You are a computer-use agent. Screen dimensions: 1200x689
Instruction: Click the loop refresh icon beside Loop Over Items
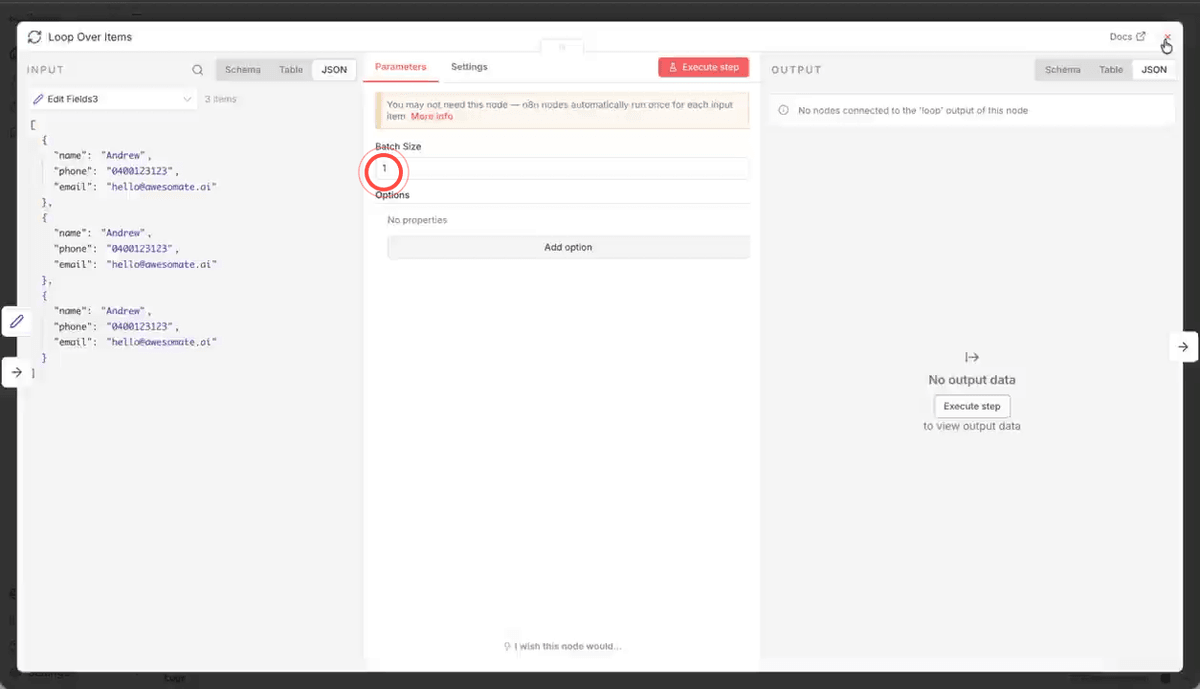(x=34, y=36)
